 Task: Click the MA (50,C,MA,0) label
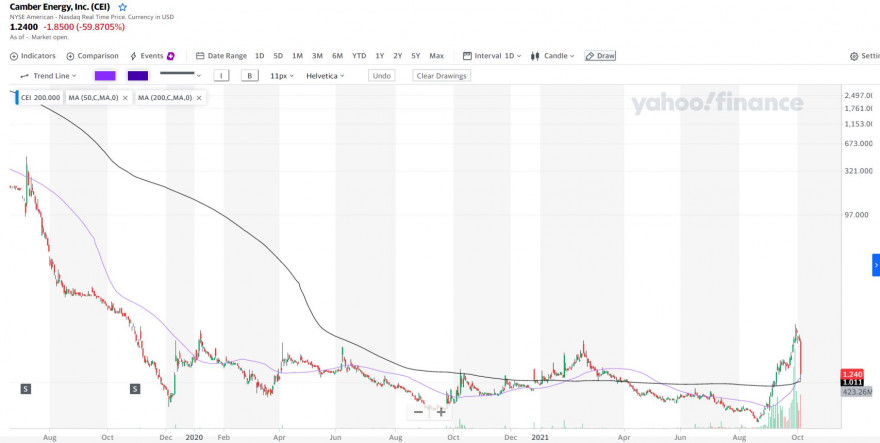pyautogui.click(x=93, y=98)
